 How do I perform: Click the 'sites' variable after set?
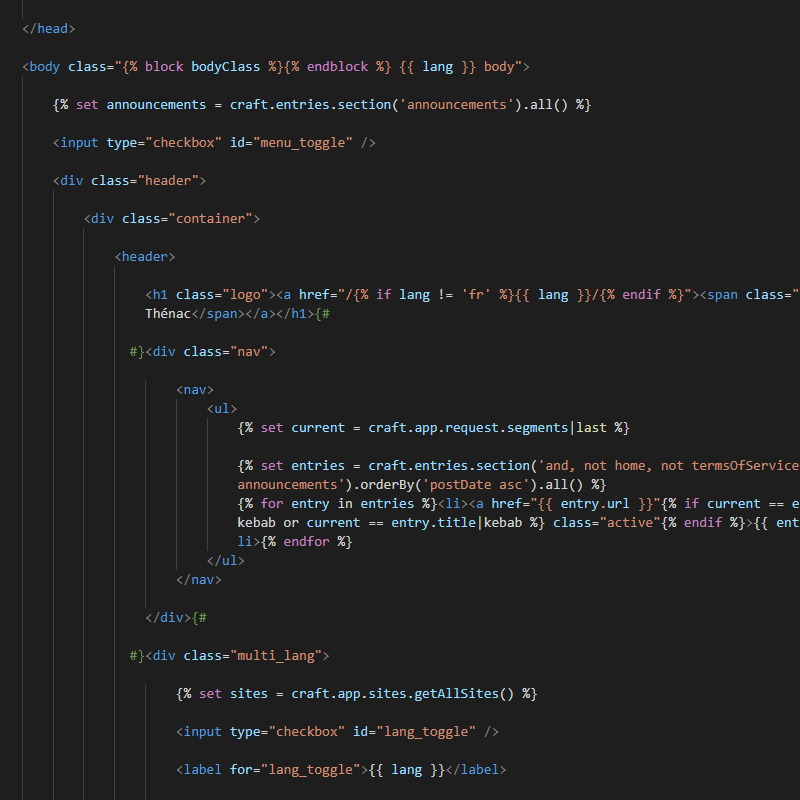click(x=248, y=694)
